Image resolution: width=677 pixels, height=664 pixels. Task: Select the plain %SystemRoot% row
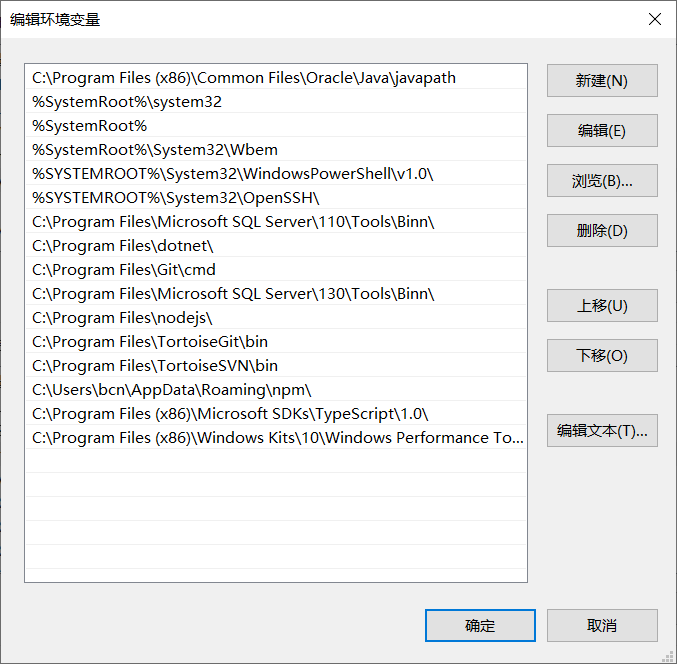pyautogui.click(x=276, y=126)
